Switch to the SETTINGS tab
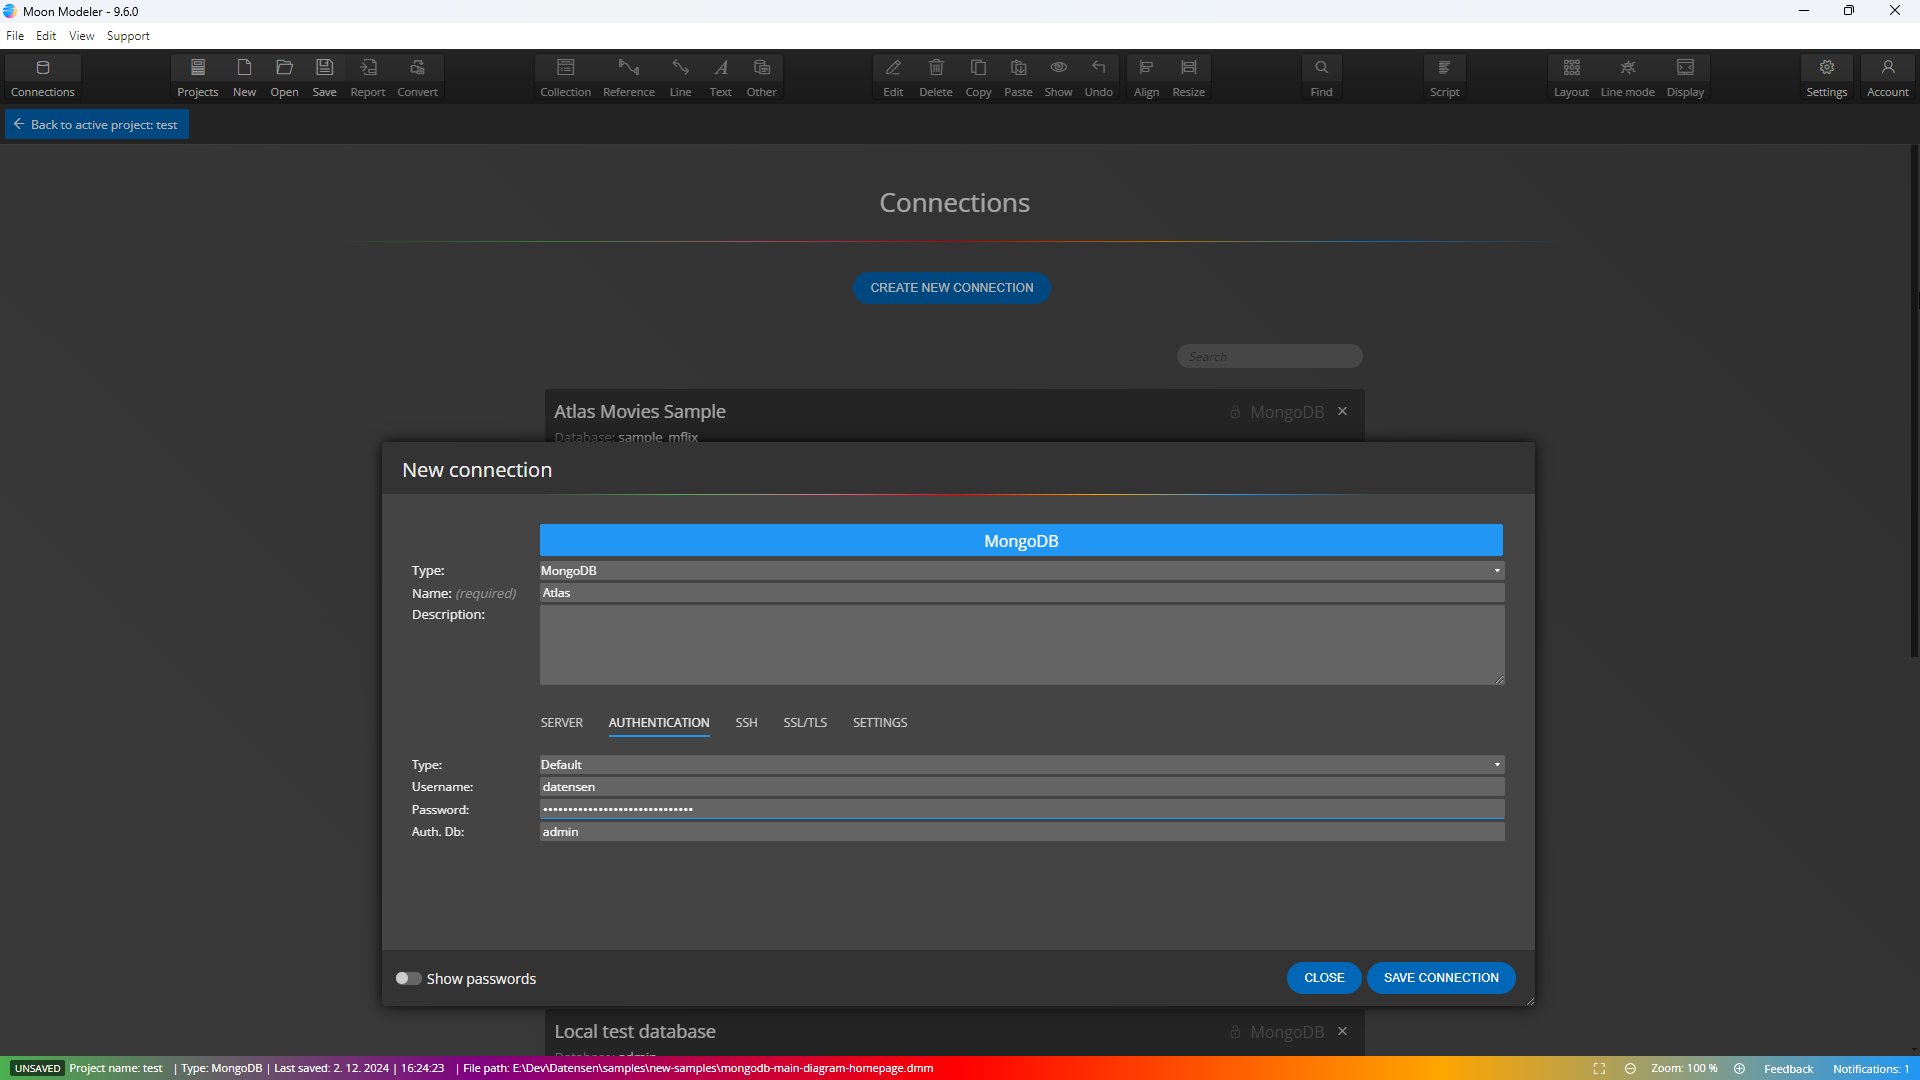This screenshot has height=1080, width=1920. coord(880,722)
